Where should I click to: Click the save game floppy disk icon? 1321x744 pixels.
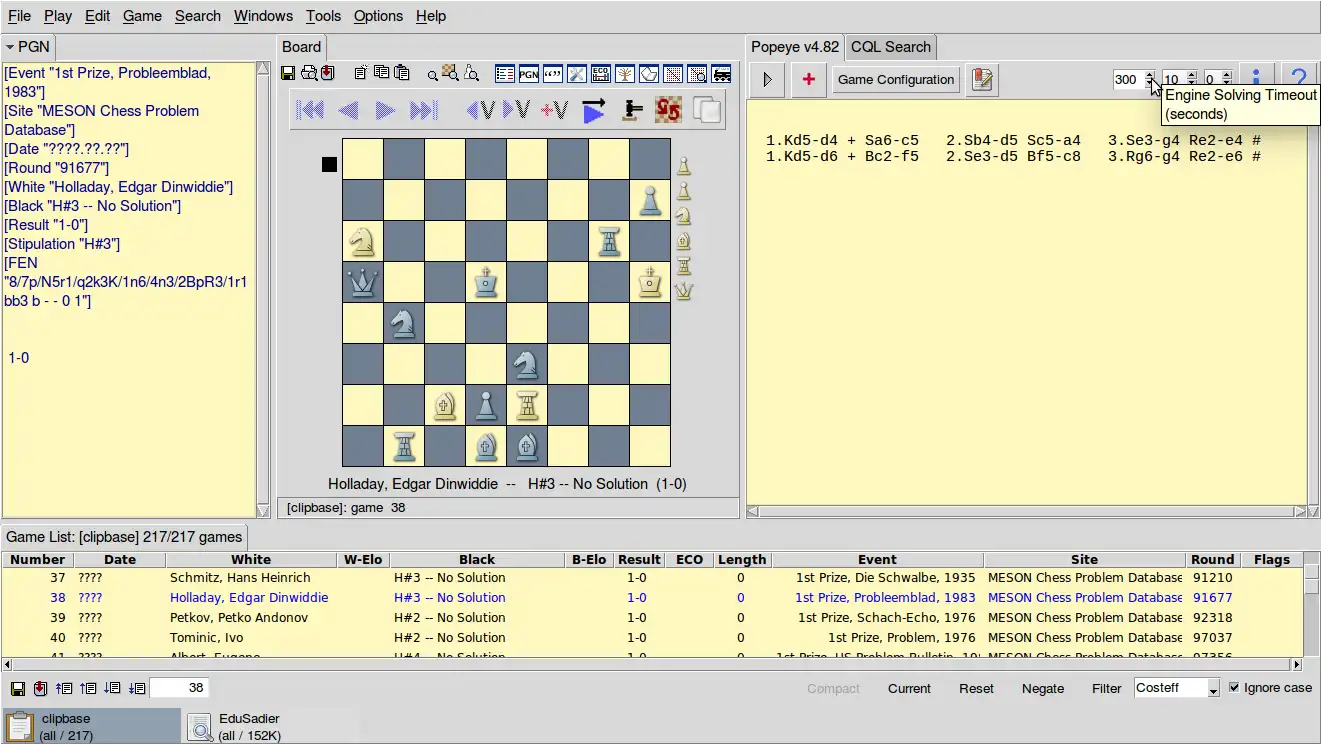tap(288, 73)
